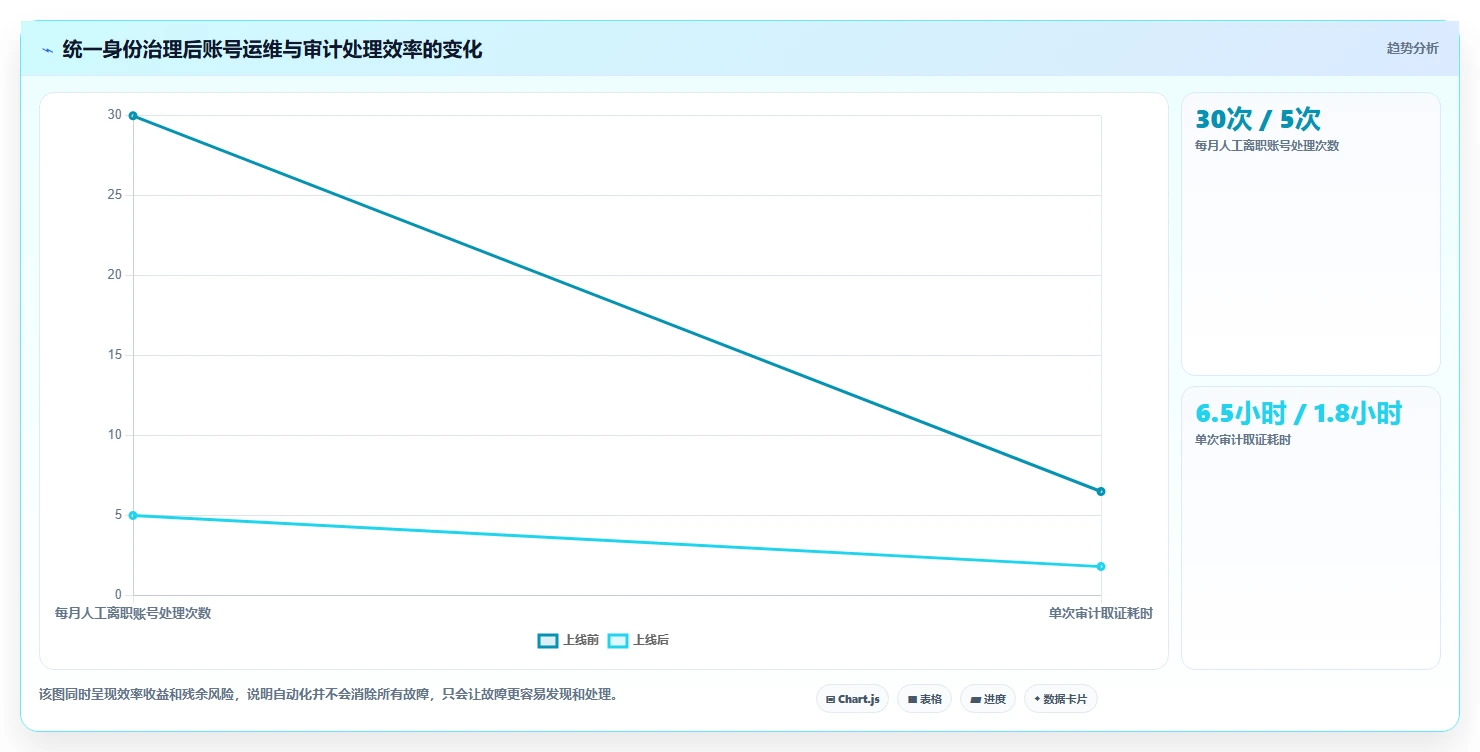
Task: Click the 6.5小时 / 1.8小时 card value
Action: 1299,414
